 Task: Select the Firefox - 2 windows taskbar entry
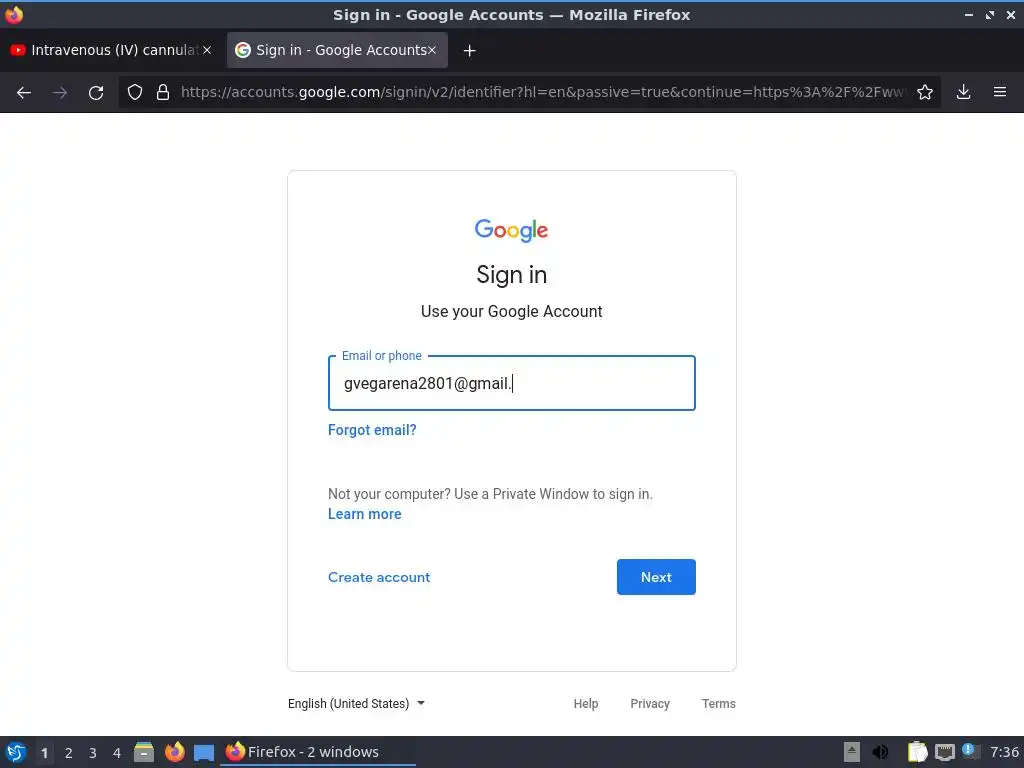(x=318, y=752)
